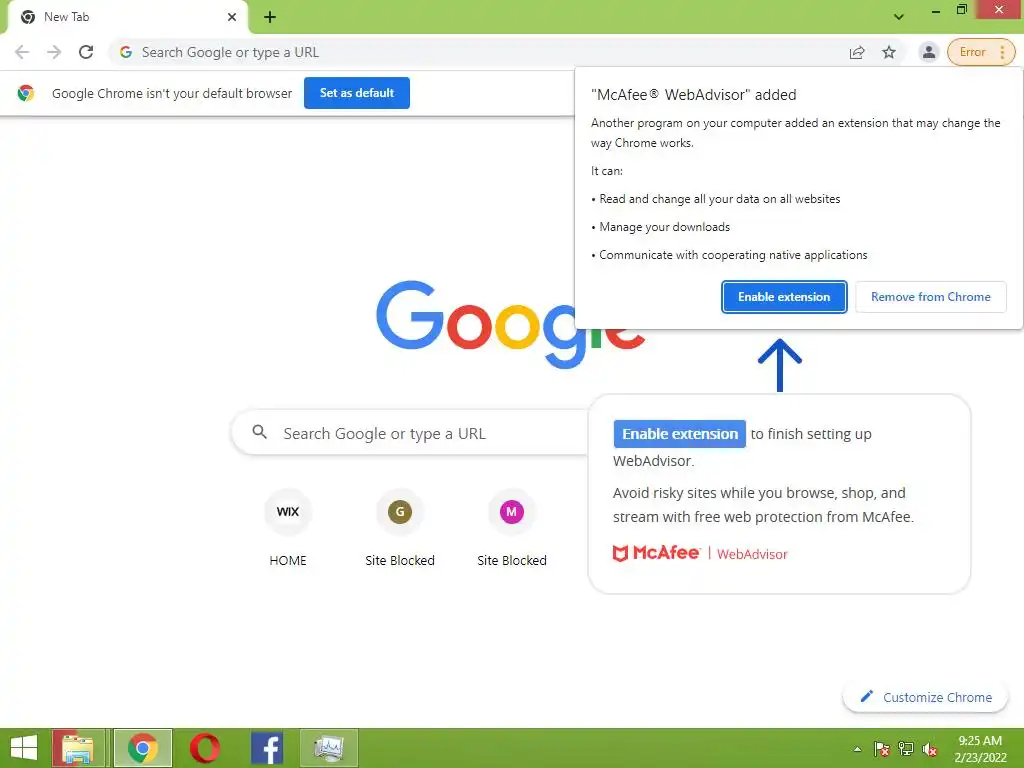Open the WIX HOME shortcut
Image resolution: width=1024 pixels, height=768 pixels.
click(287, 528)
